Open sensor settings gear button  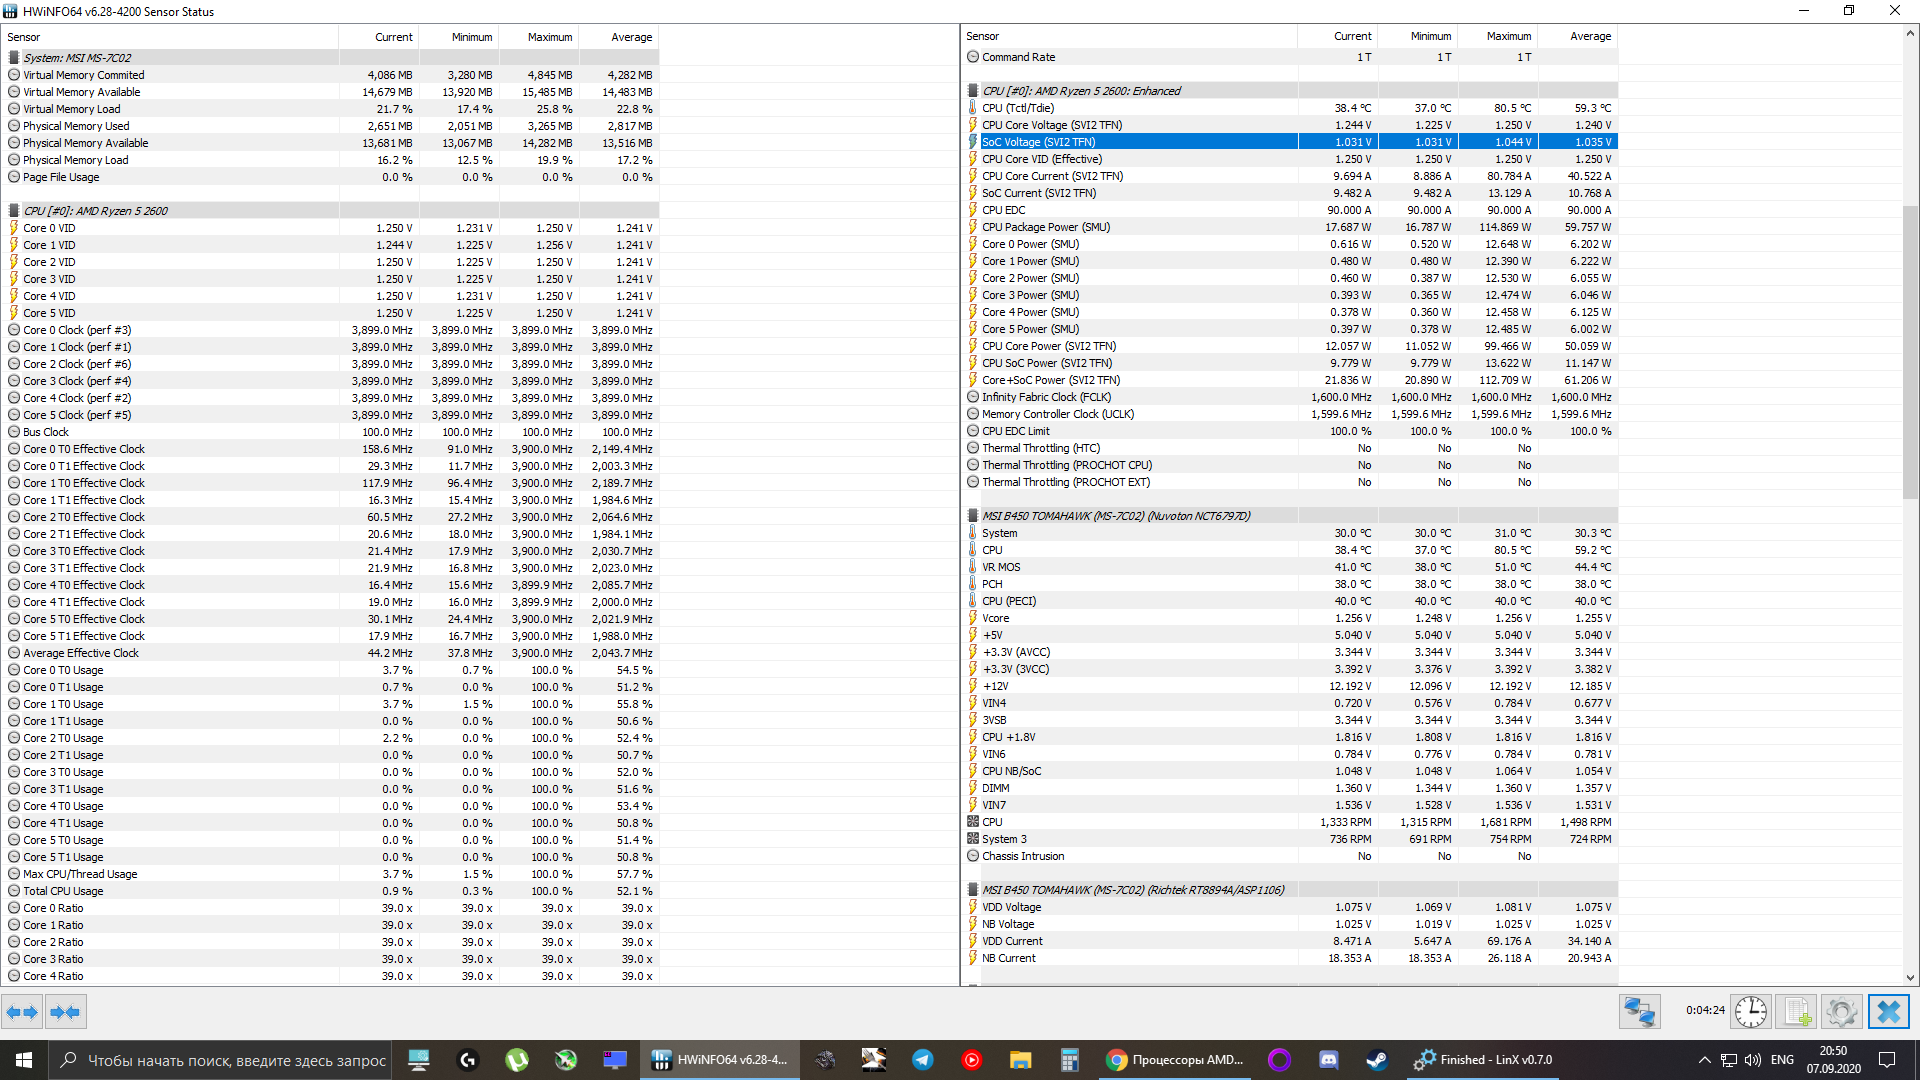pyautogui.click(x=1841, y=1012)
